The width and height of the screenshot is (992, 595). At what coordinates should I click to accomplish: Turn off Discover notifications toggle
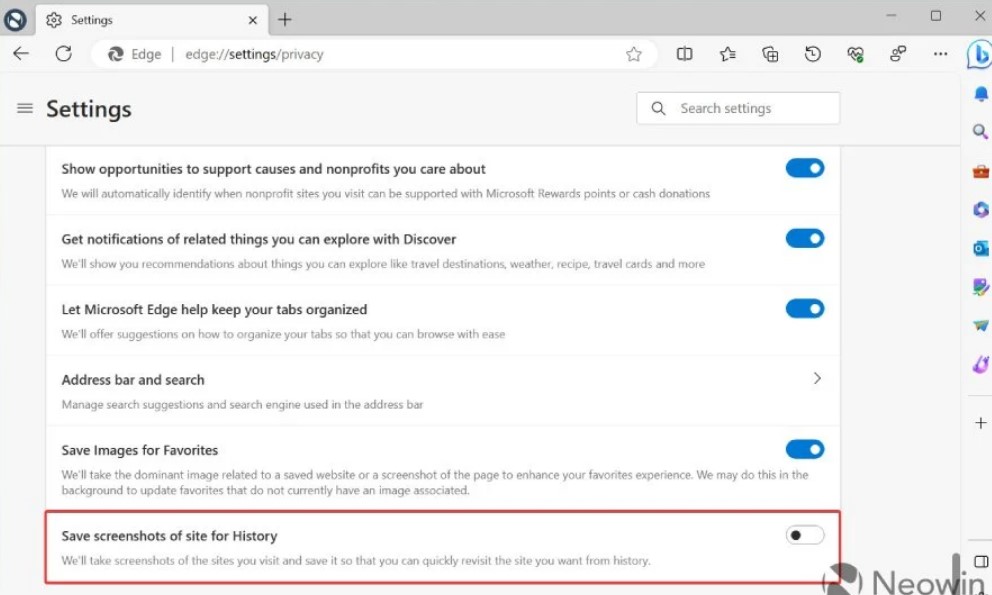[805, 239]
